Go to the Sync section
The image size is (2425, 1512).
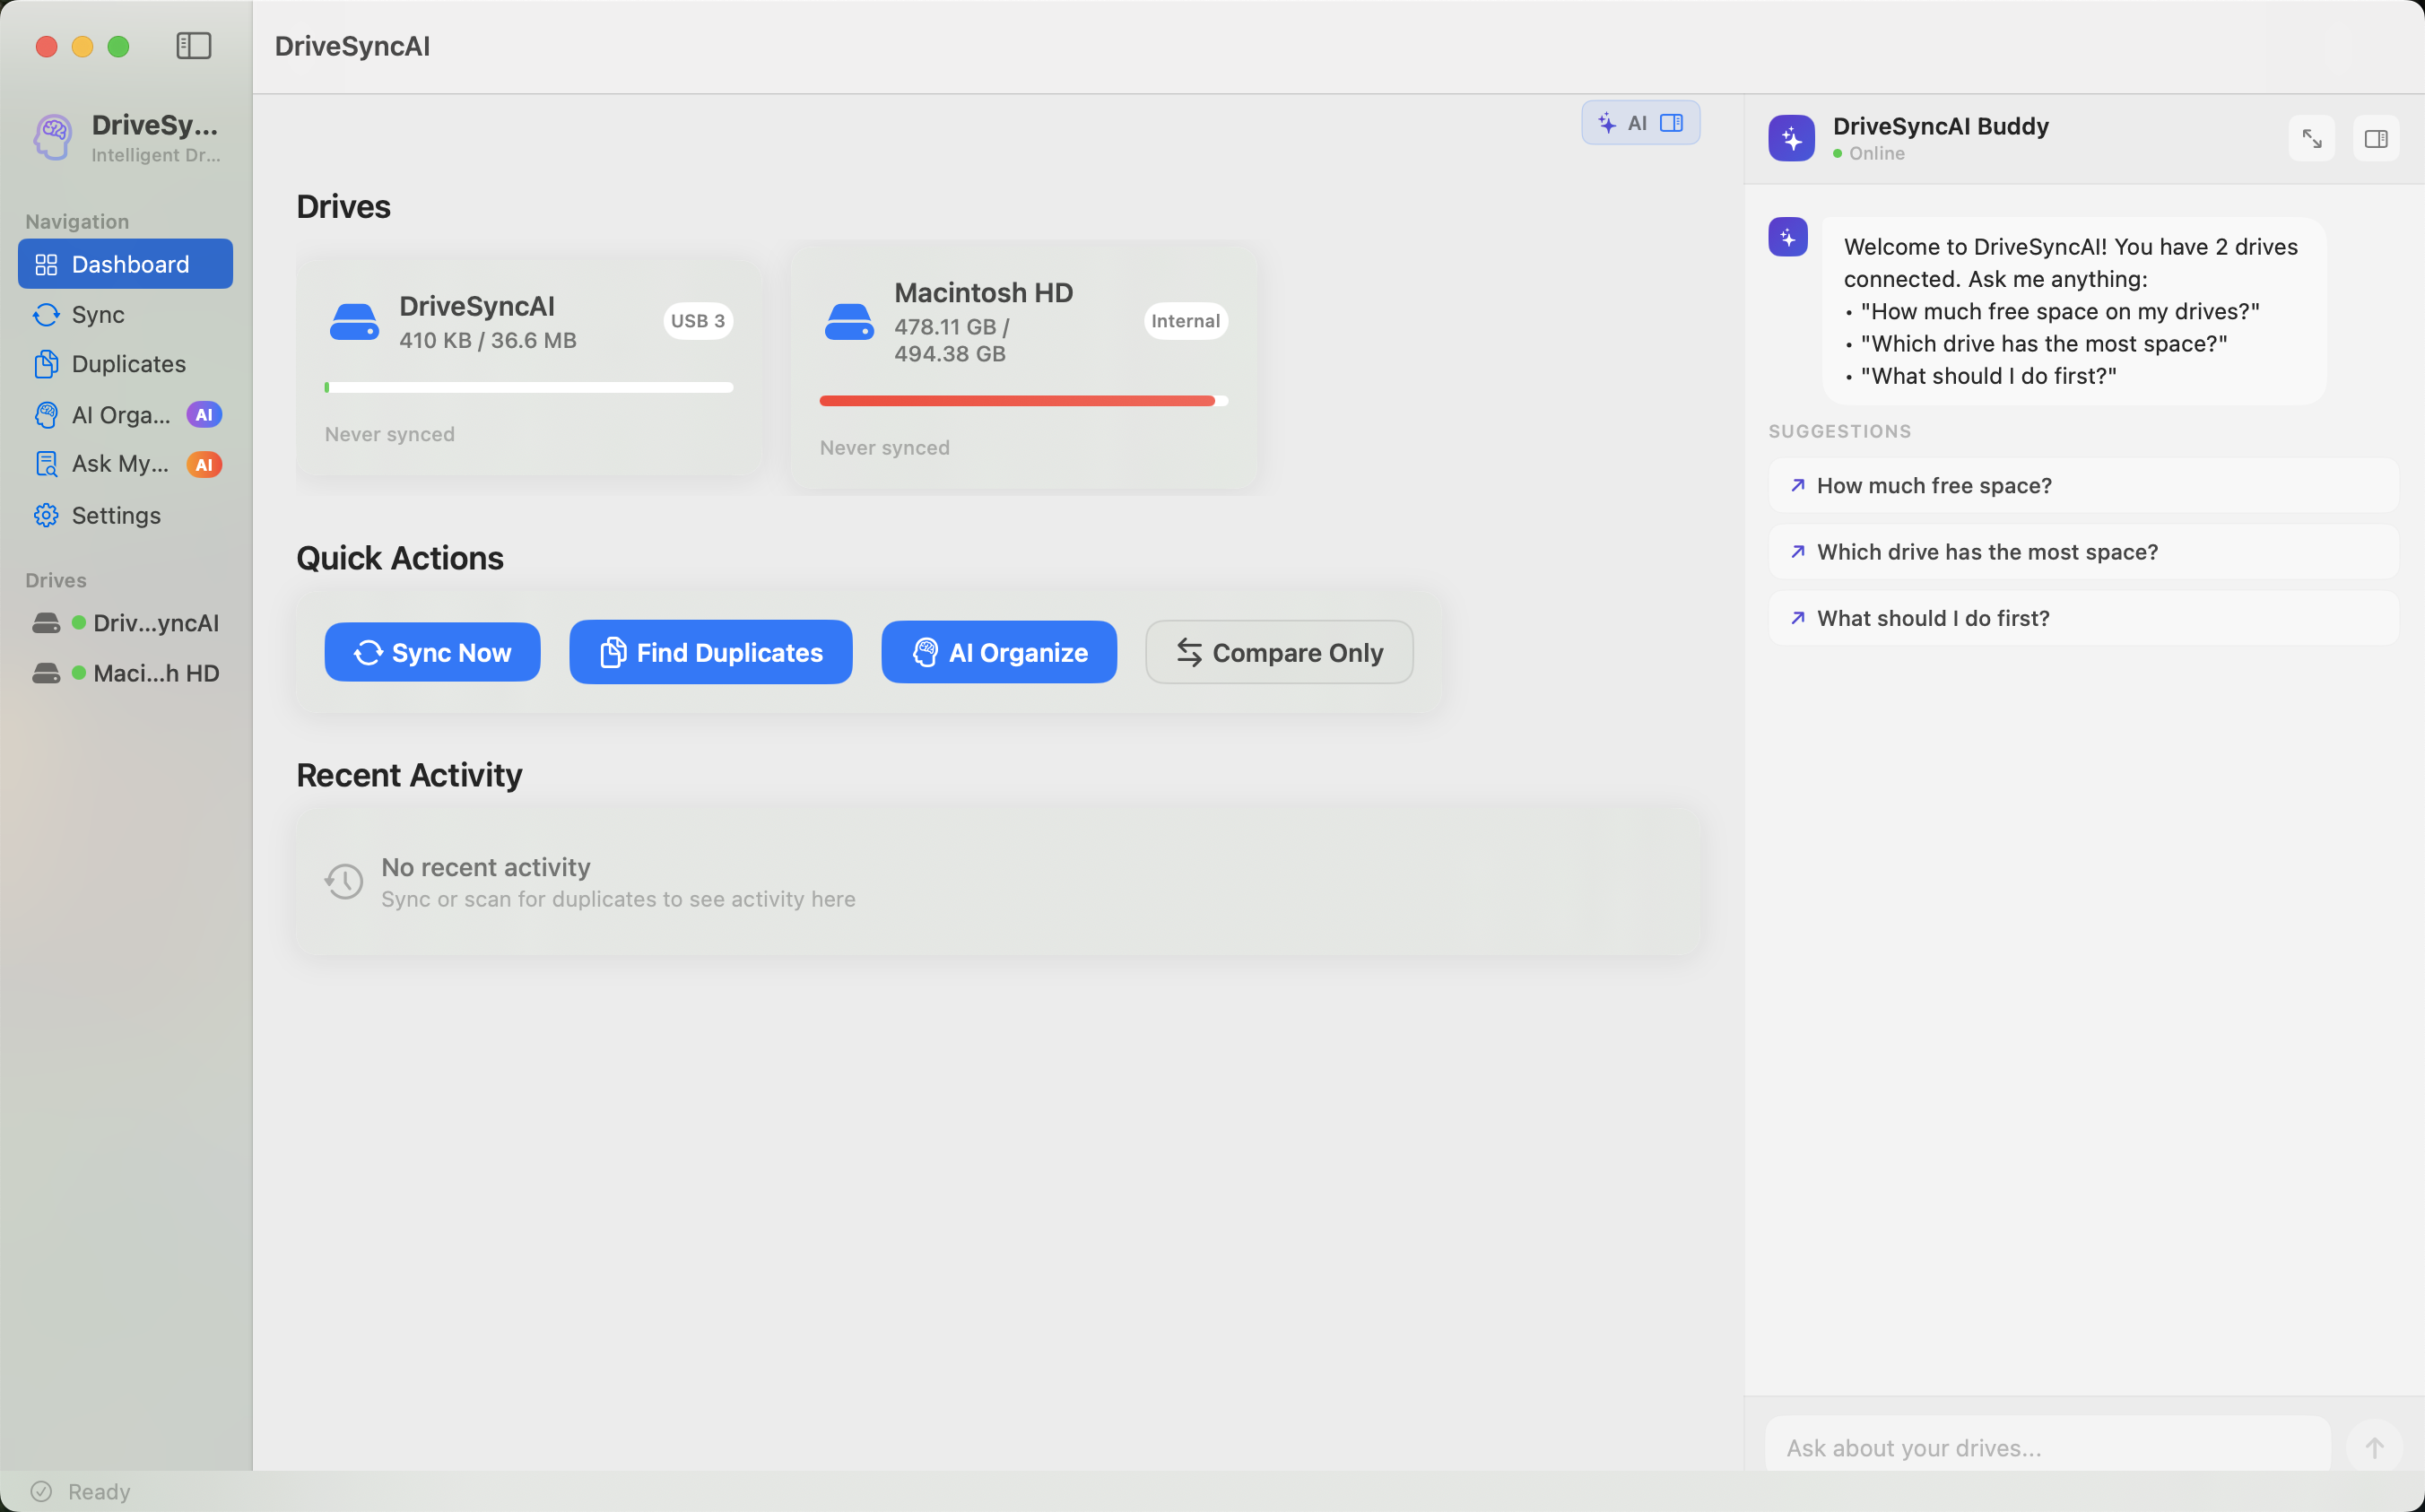125,314
